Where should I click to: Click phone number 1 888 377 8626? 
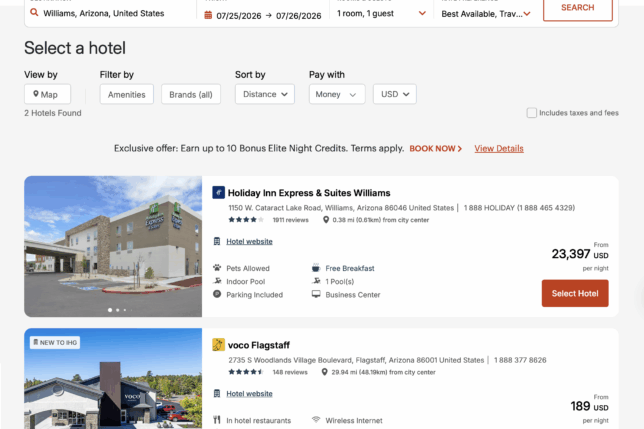click(x=520, y=360)
